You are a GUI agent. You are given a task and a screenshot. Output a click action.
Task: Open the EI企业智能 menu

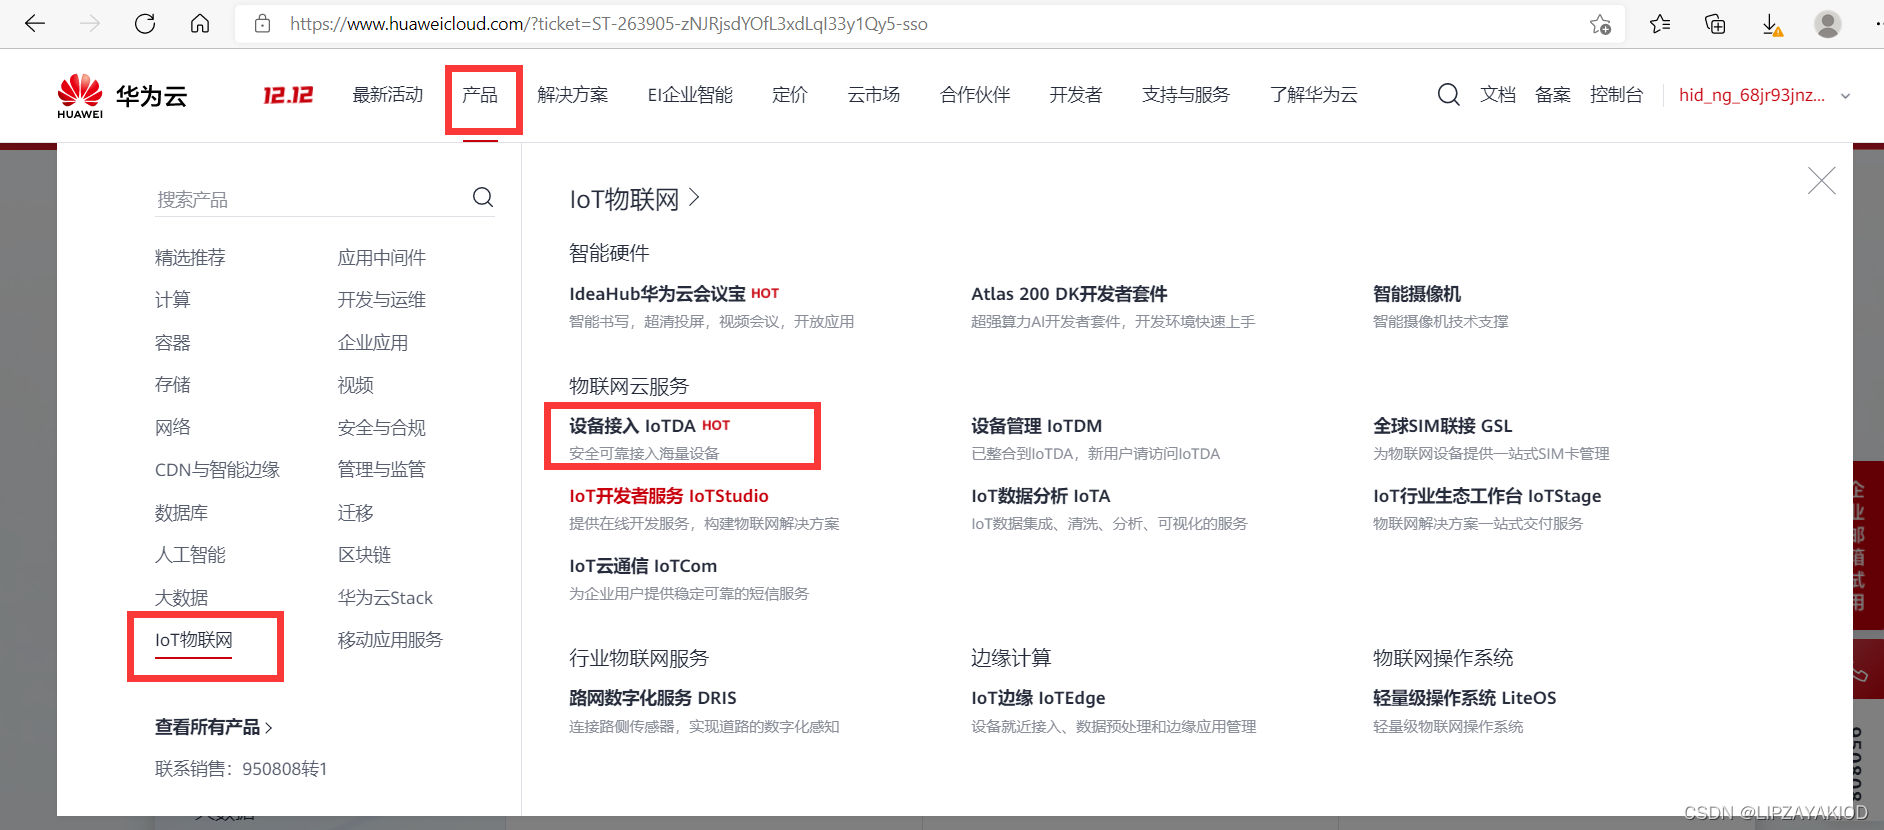(690, 95)
